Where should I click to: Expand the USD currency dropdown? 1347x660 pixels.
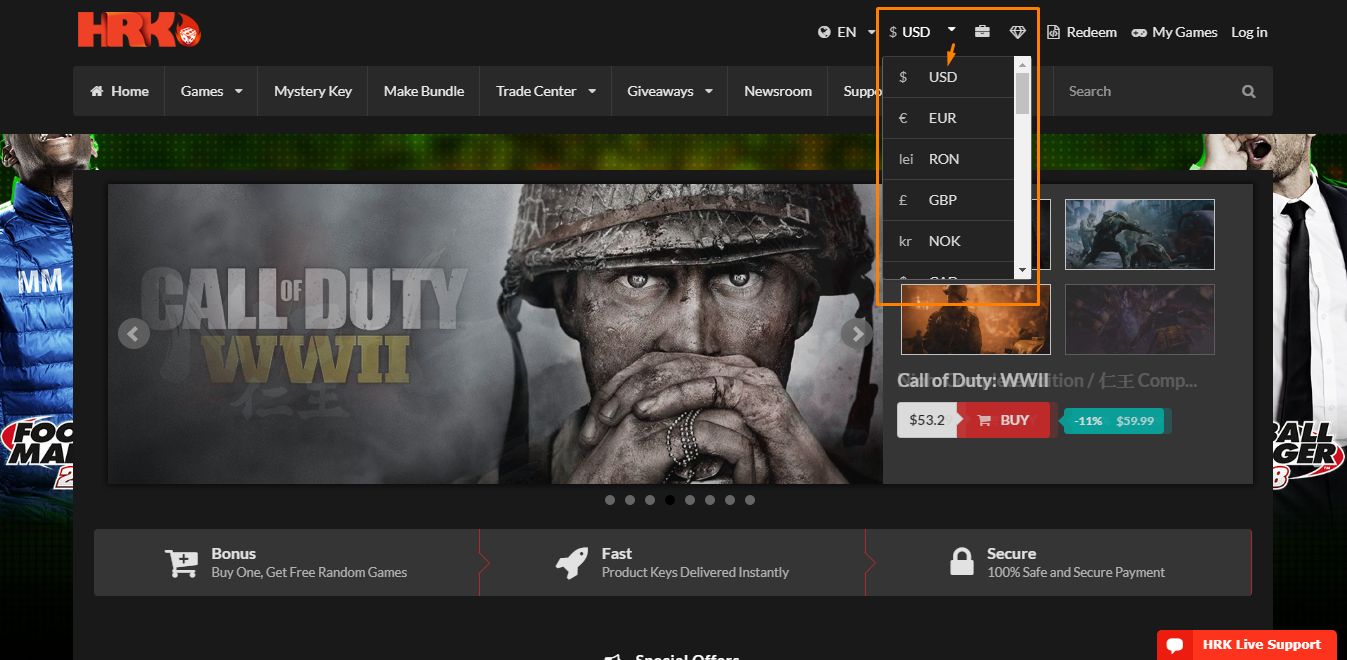[922, 32]
